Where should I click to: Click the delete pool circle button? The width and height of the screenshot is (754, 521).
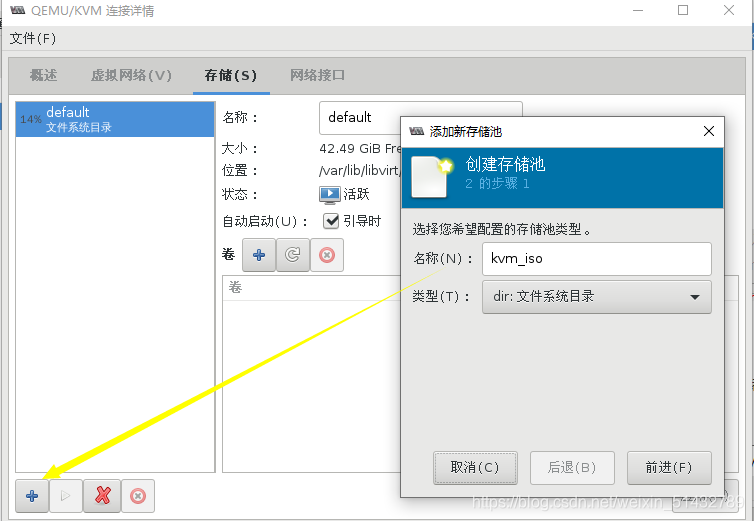pos(138,496)
